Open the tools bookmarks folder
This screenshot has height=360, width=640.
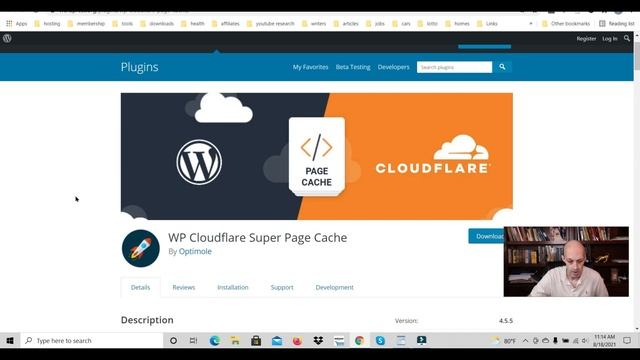(122, 24)
